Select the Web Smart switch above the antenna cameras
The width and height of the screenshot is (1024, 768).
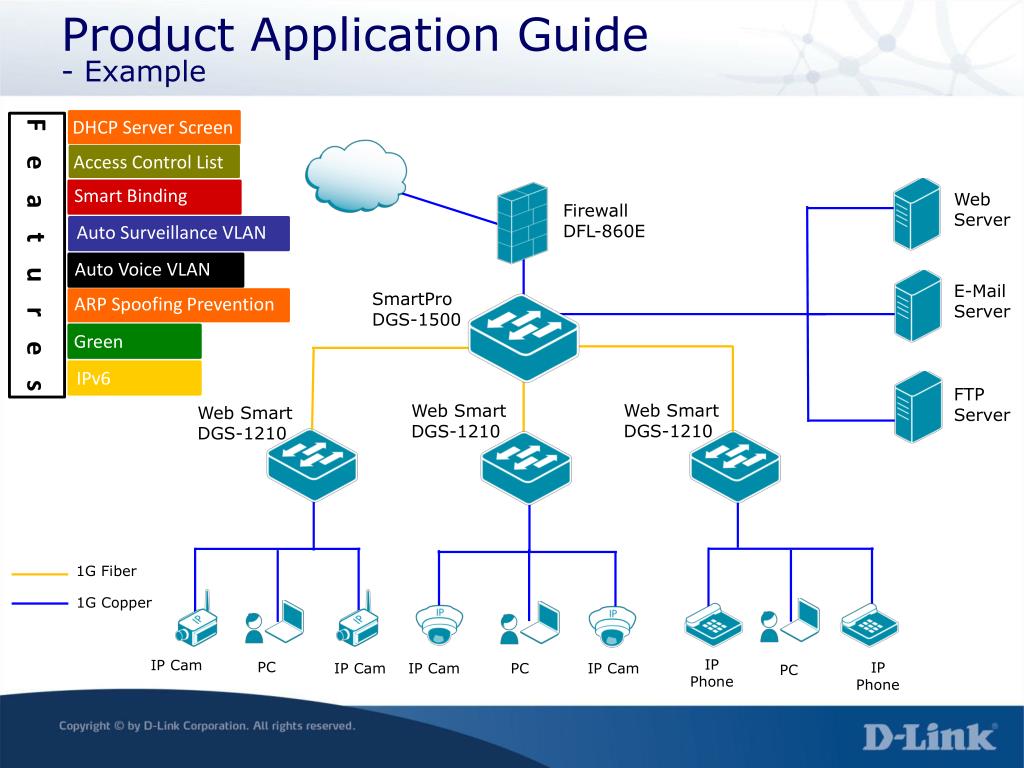(312, 464)
